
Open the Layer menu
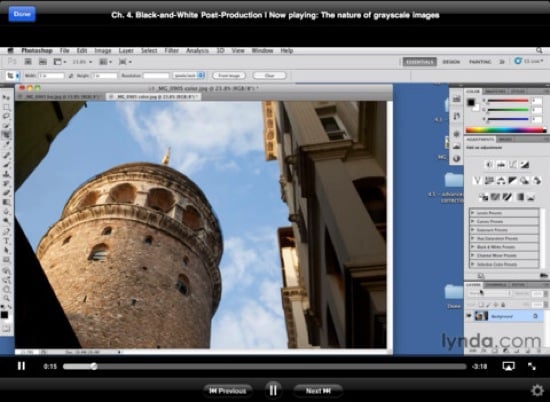click(x=126, y=51)
